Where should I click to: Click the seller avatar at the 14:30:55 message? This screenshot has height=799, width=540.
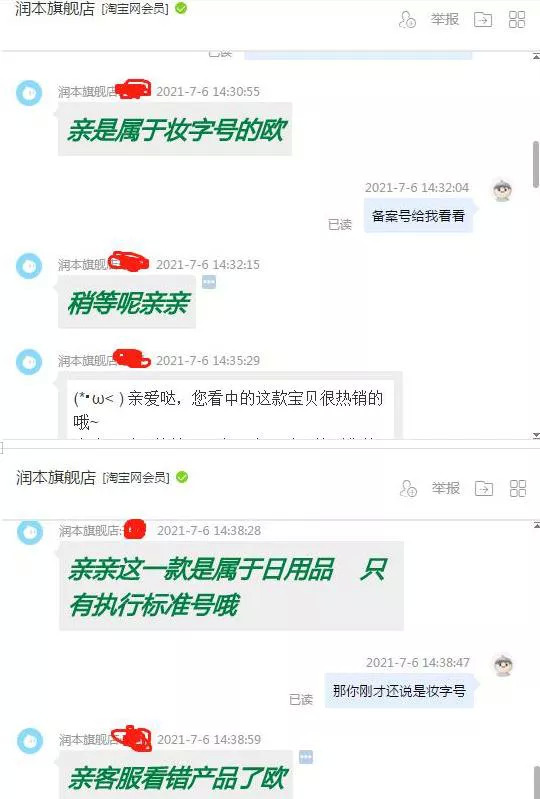click(29, 93)
